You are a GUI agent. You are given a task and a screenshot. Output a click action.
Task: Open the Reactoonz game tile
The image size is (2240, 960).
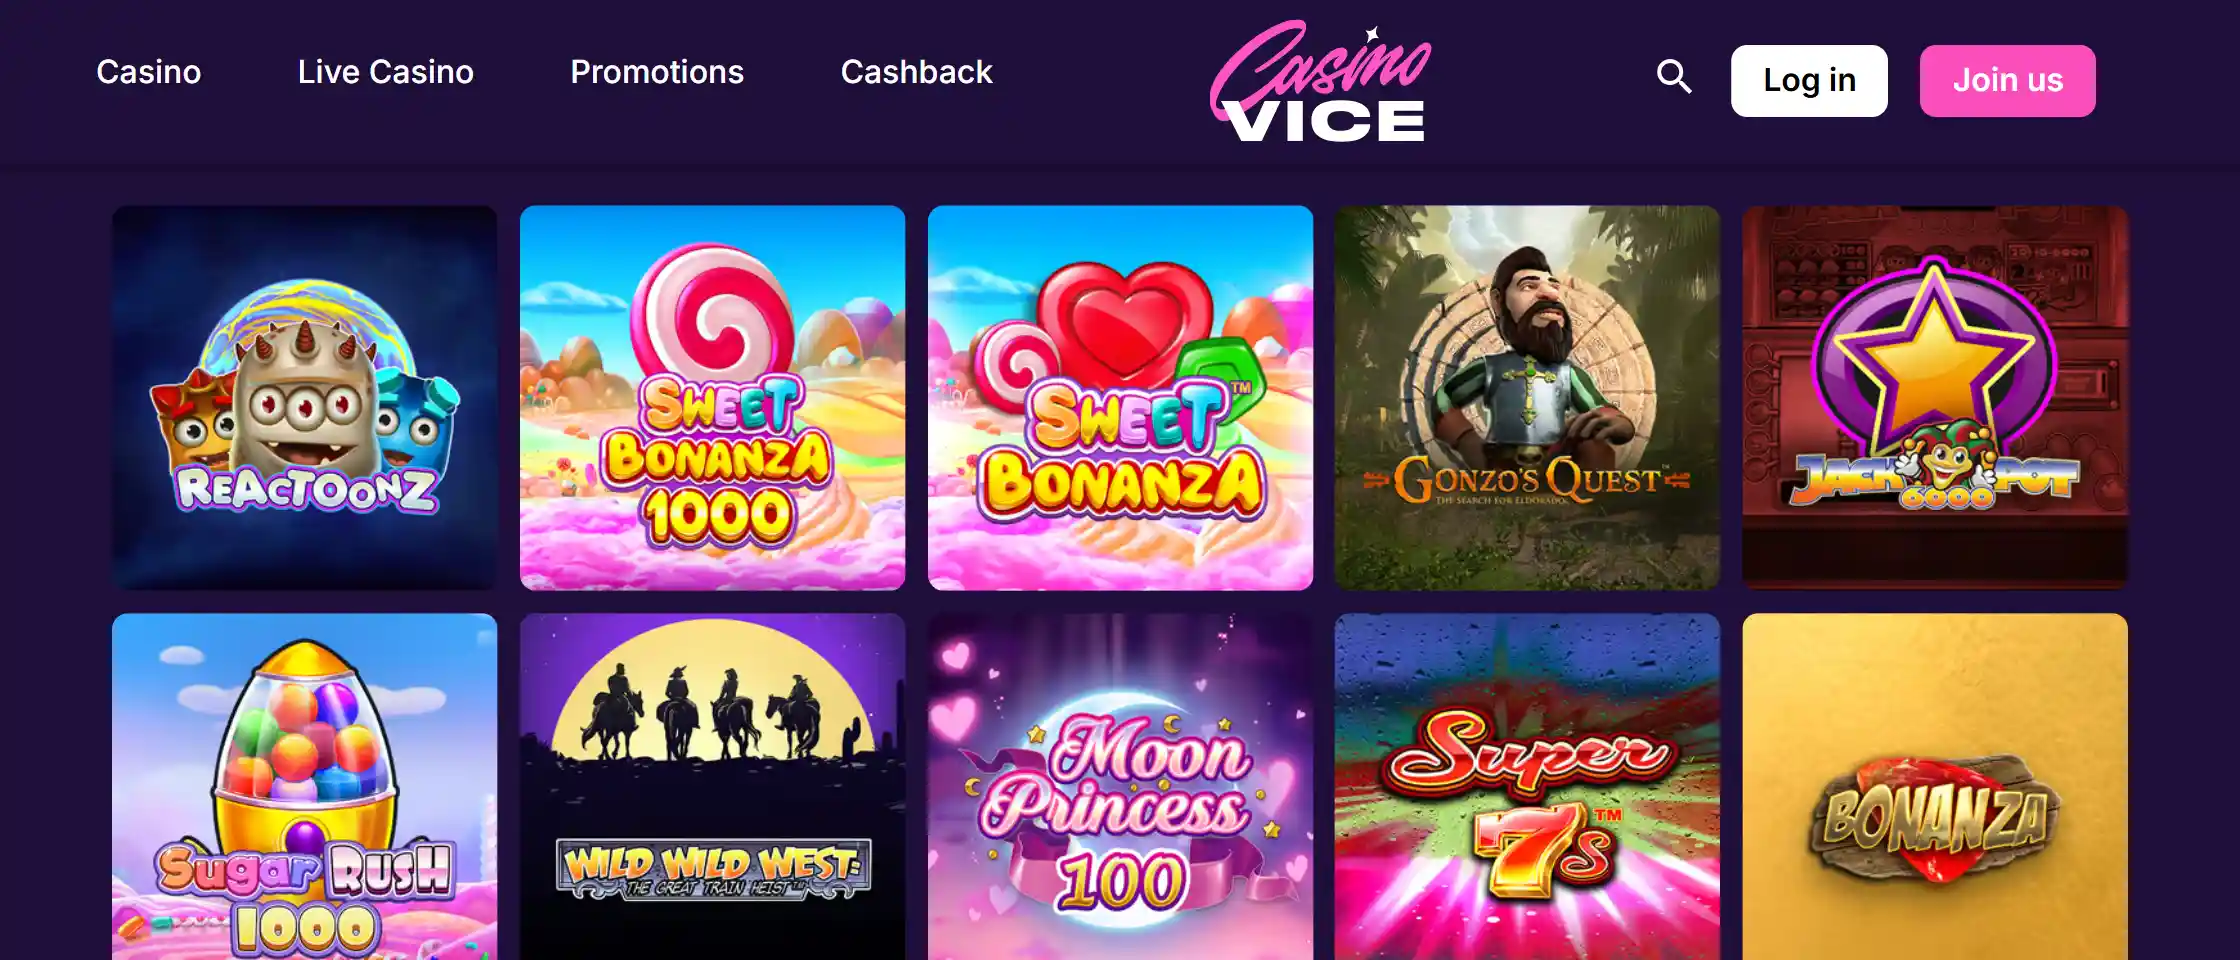(305, 398)
